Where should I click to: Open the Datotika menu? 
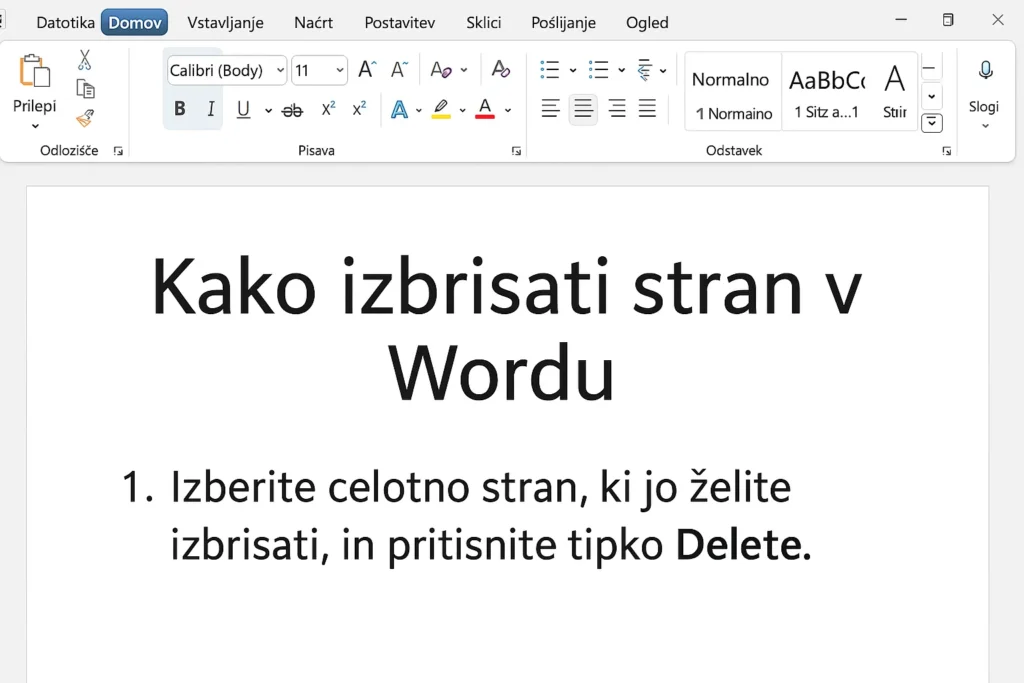(65, 22)
